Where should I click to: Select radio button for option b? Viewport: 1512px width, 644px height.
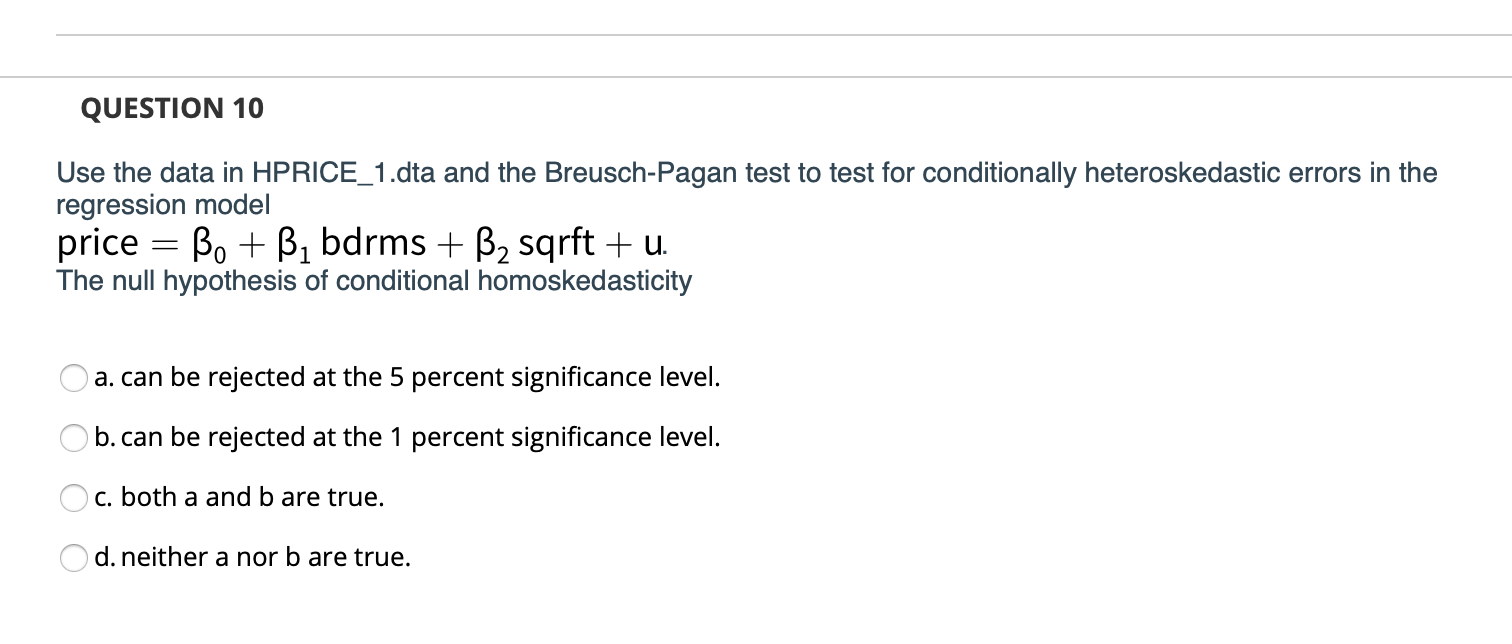pyautogui.click(x=74, y=438)
